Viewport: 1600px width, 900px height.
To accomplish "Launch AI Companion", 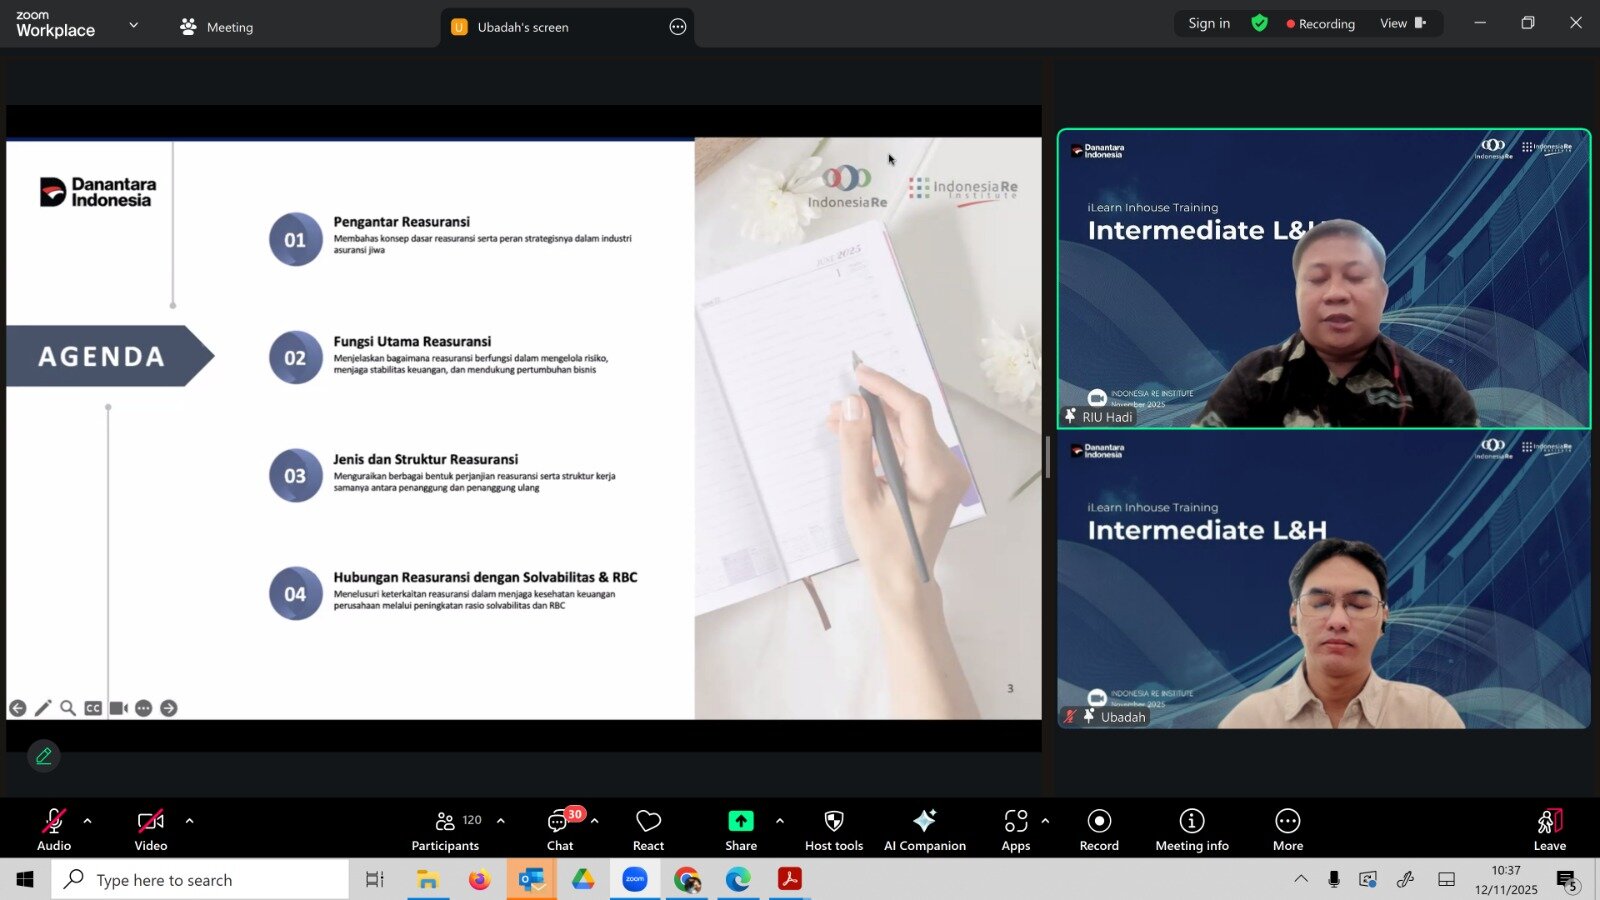I will click(x=924, y=829).
